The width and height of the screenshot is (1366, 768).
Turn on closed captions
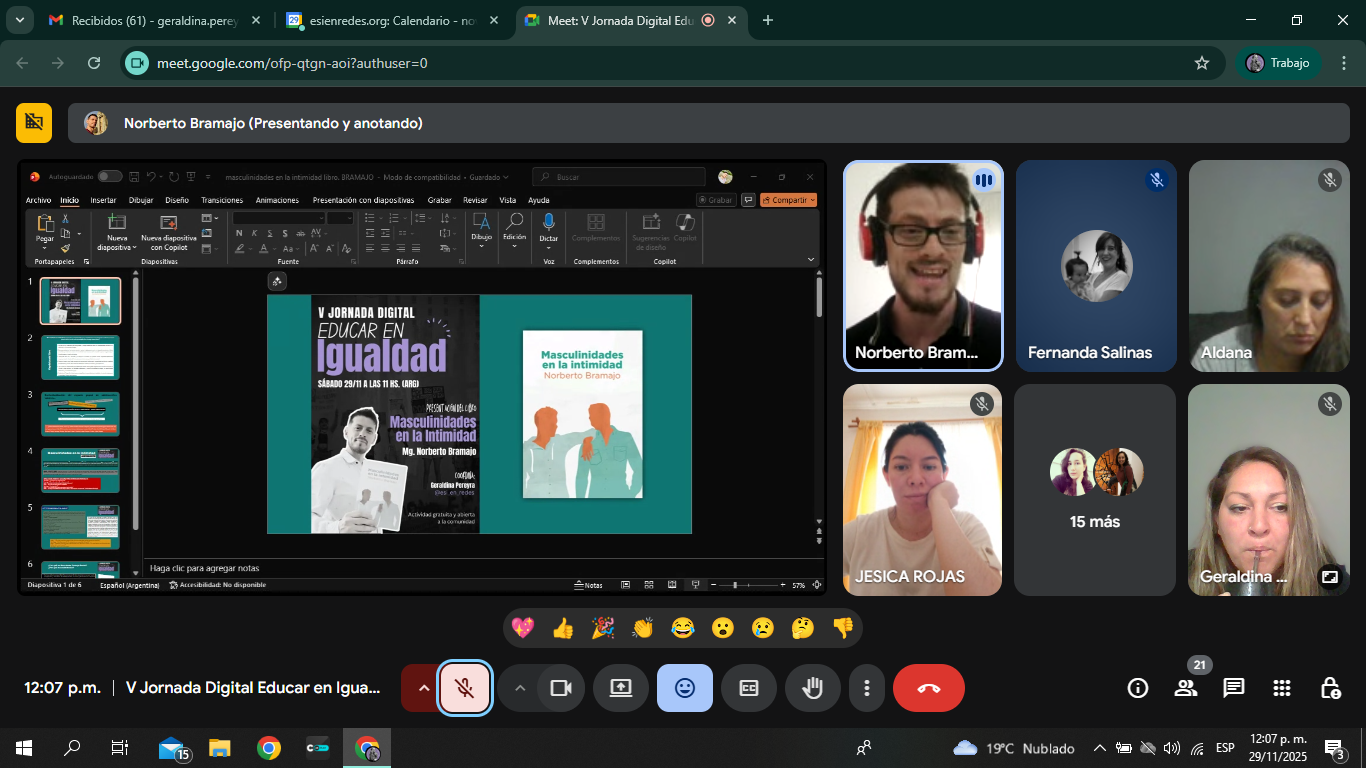coord(749,688)
